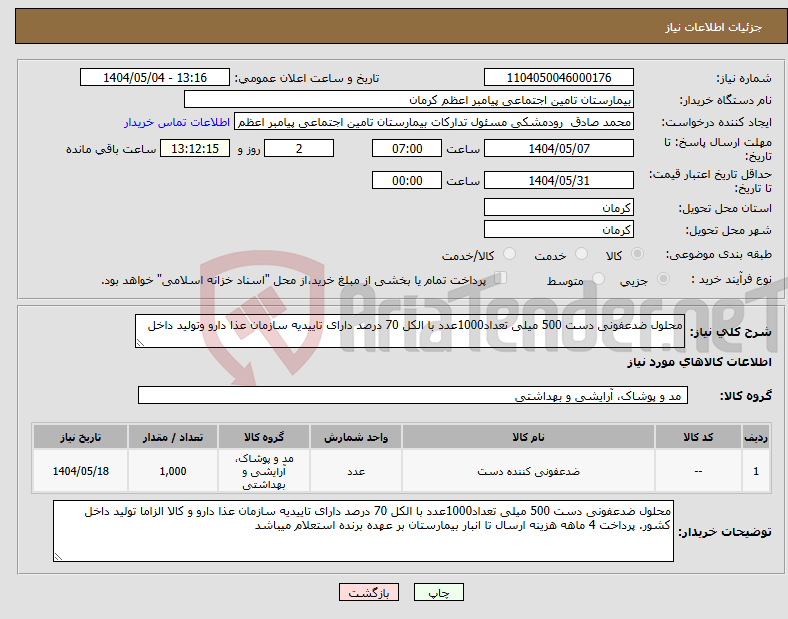Click the اطلاعات کالاهای مورد نیاز heading
This screenshot has width=788, height=619.
[x=699, y=362]
